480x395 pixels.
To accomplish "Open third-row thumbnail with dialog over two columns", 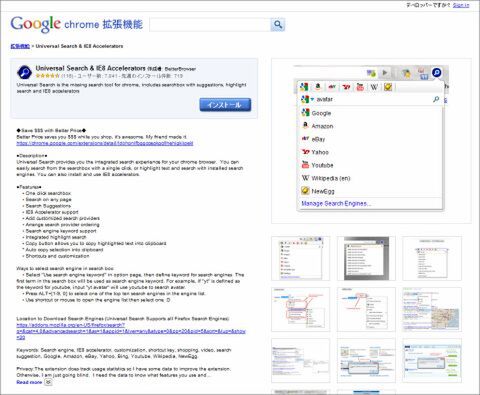I will coord(366,361).
